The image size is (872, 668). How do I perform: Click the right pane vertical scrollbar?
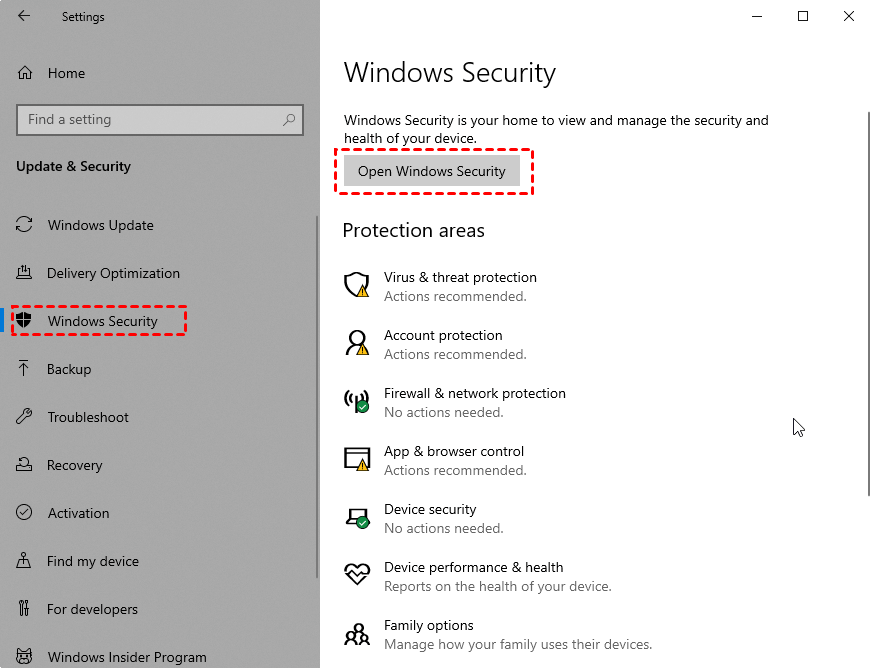pos(867,300)
